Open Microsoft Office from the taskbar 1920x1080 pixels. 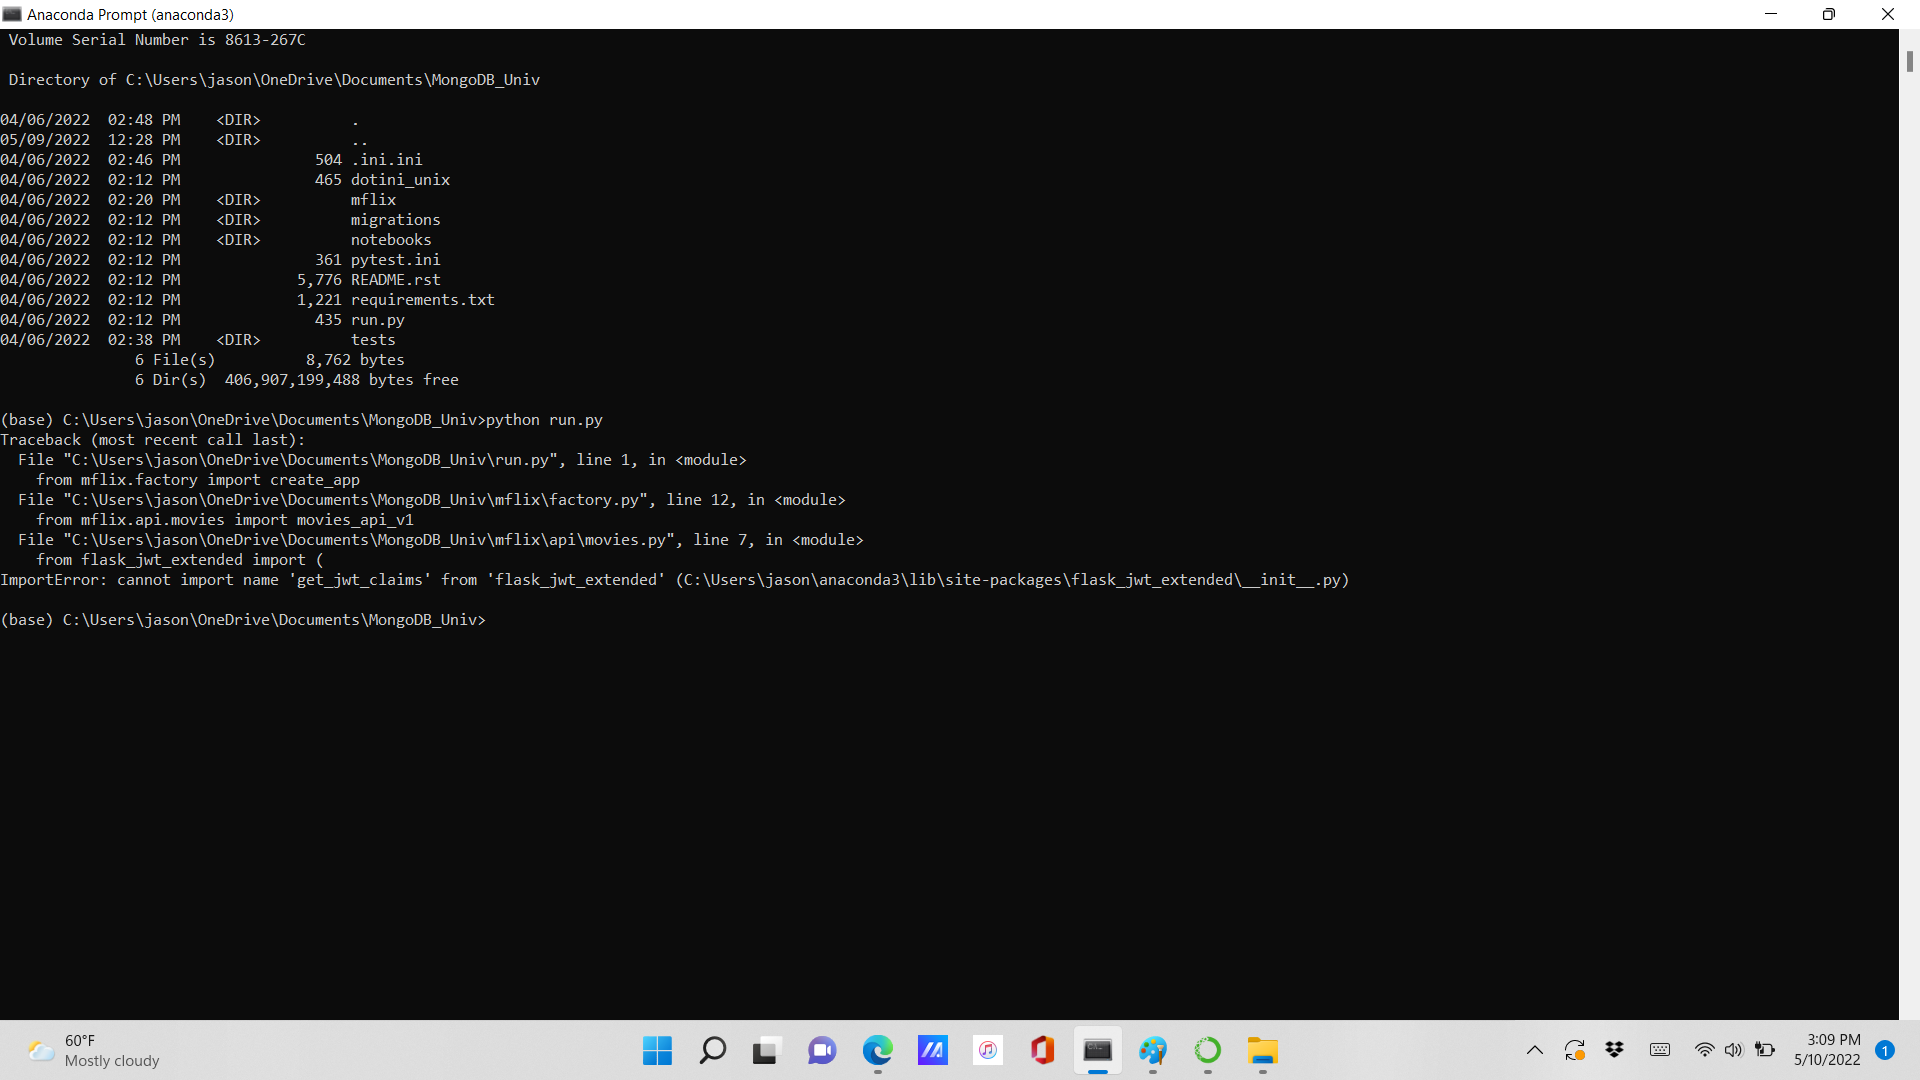1042,1051
